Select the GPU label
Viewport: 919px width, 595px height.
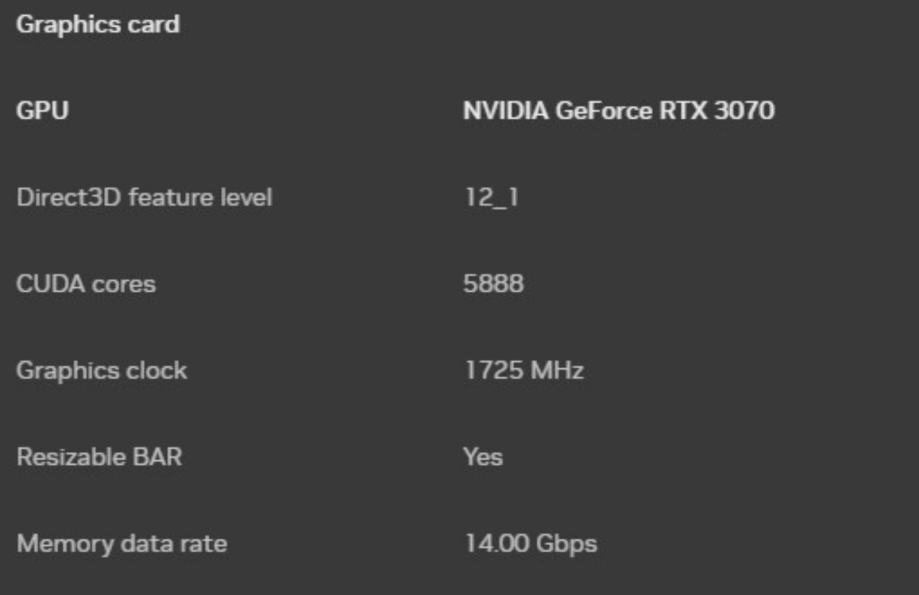43,111
